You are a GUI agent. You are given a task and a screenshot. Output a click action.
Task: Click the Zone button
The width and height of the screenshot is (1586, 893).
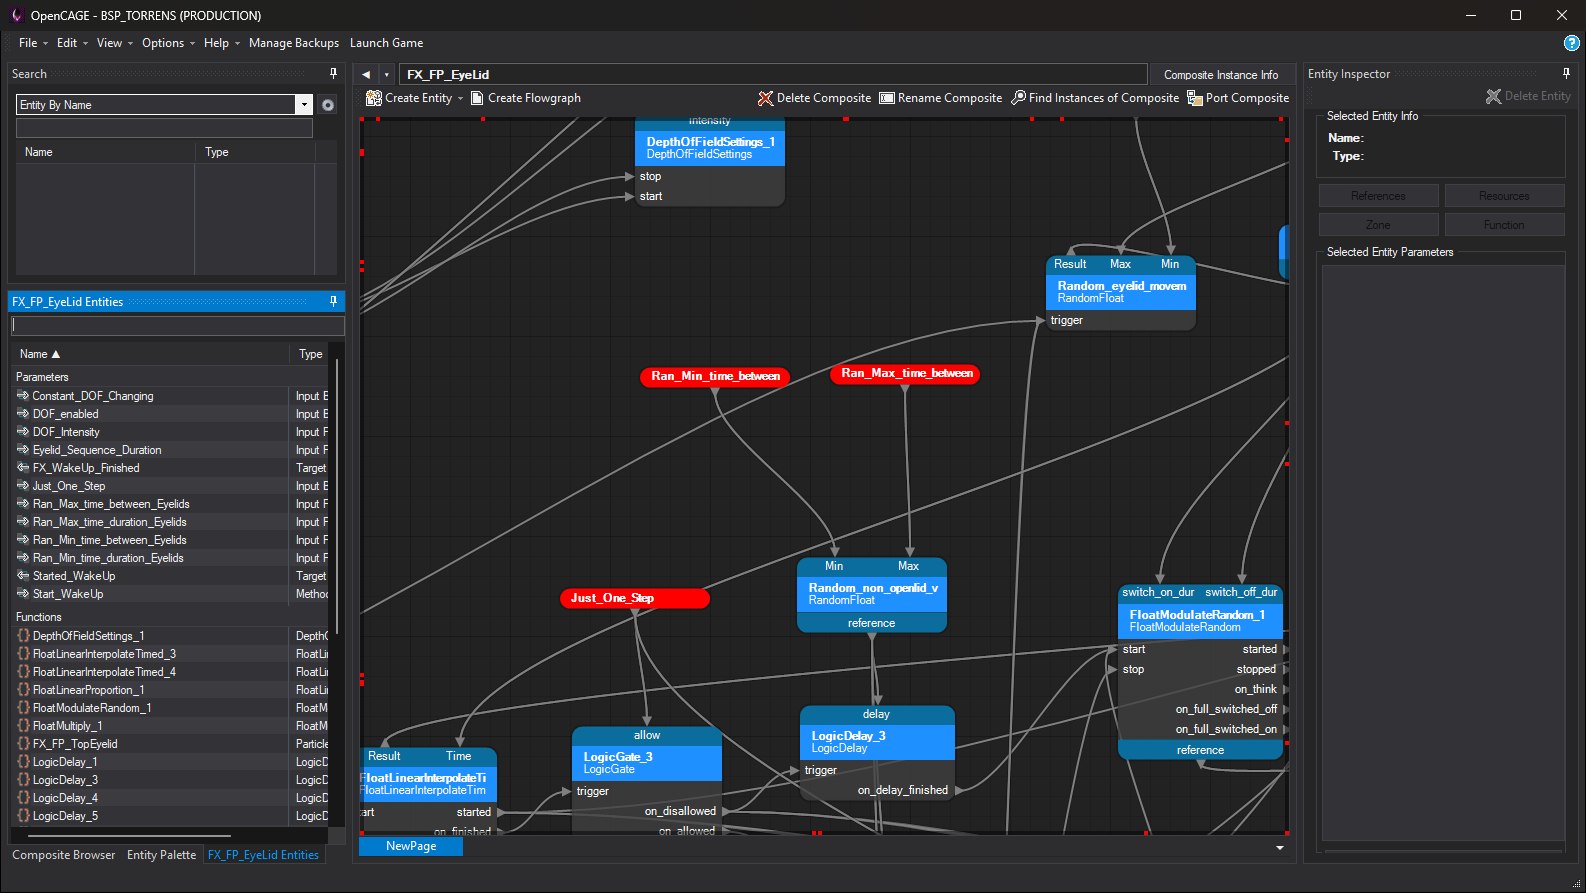1378,225
